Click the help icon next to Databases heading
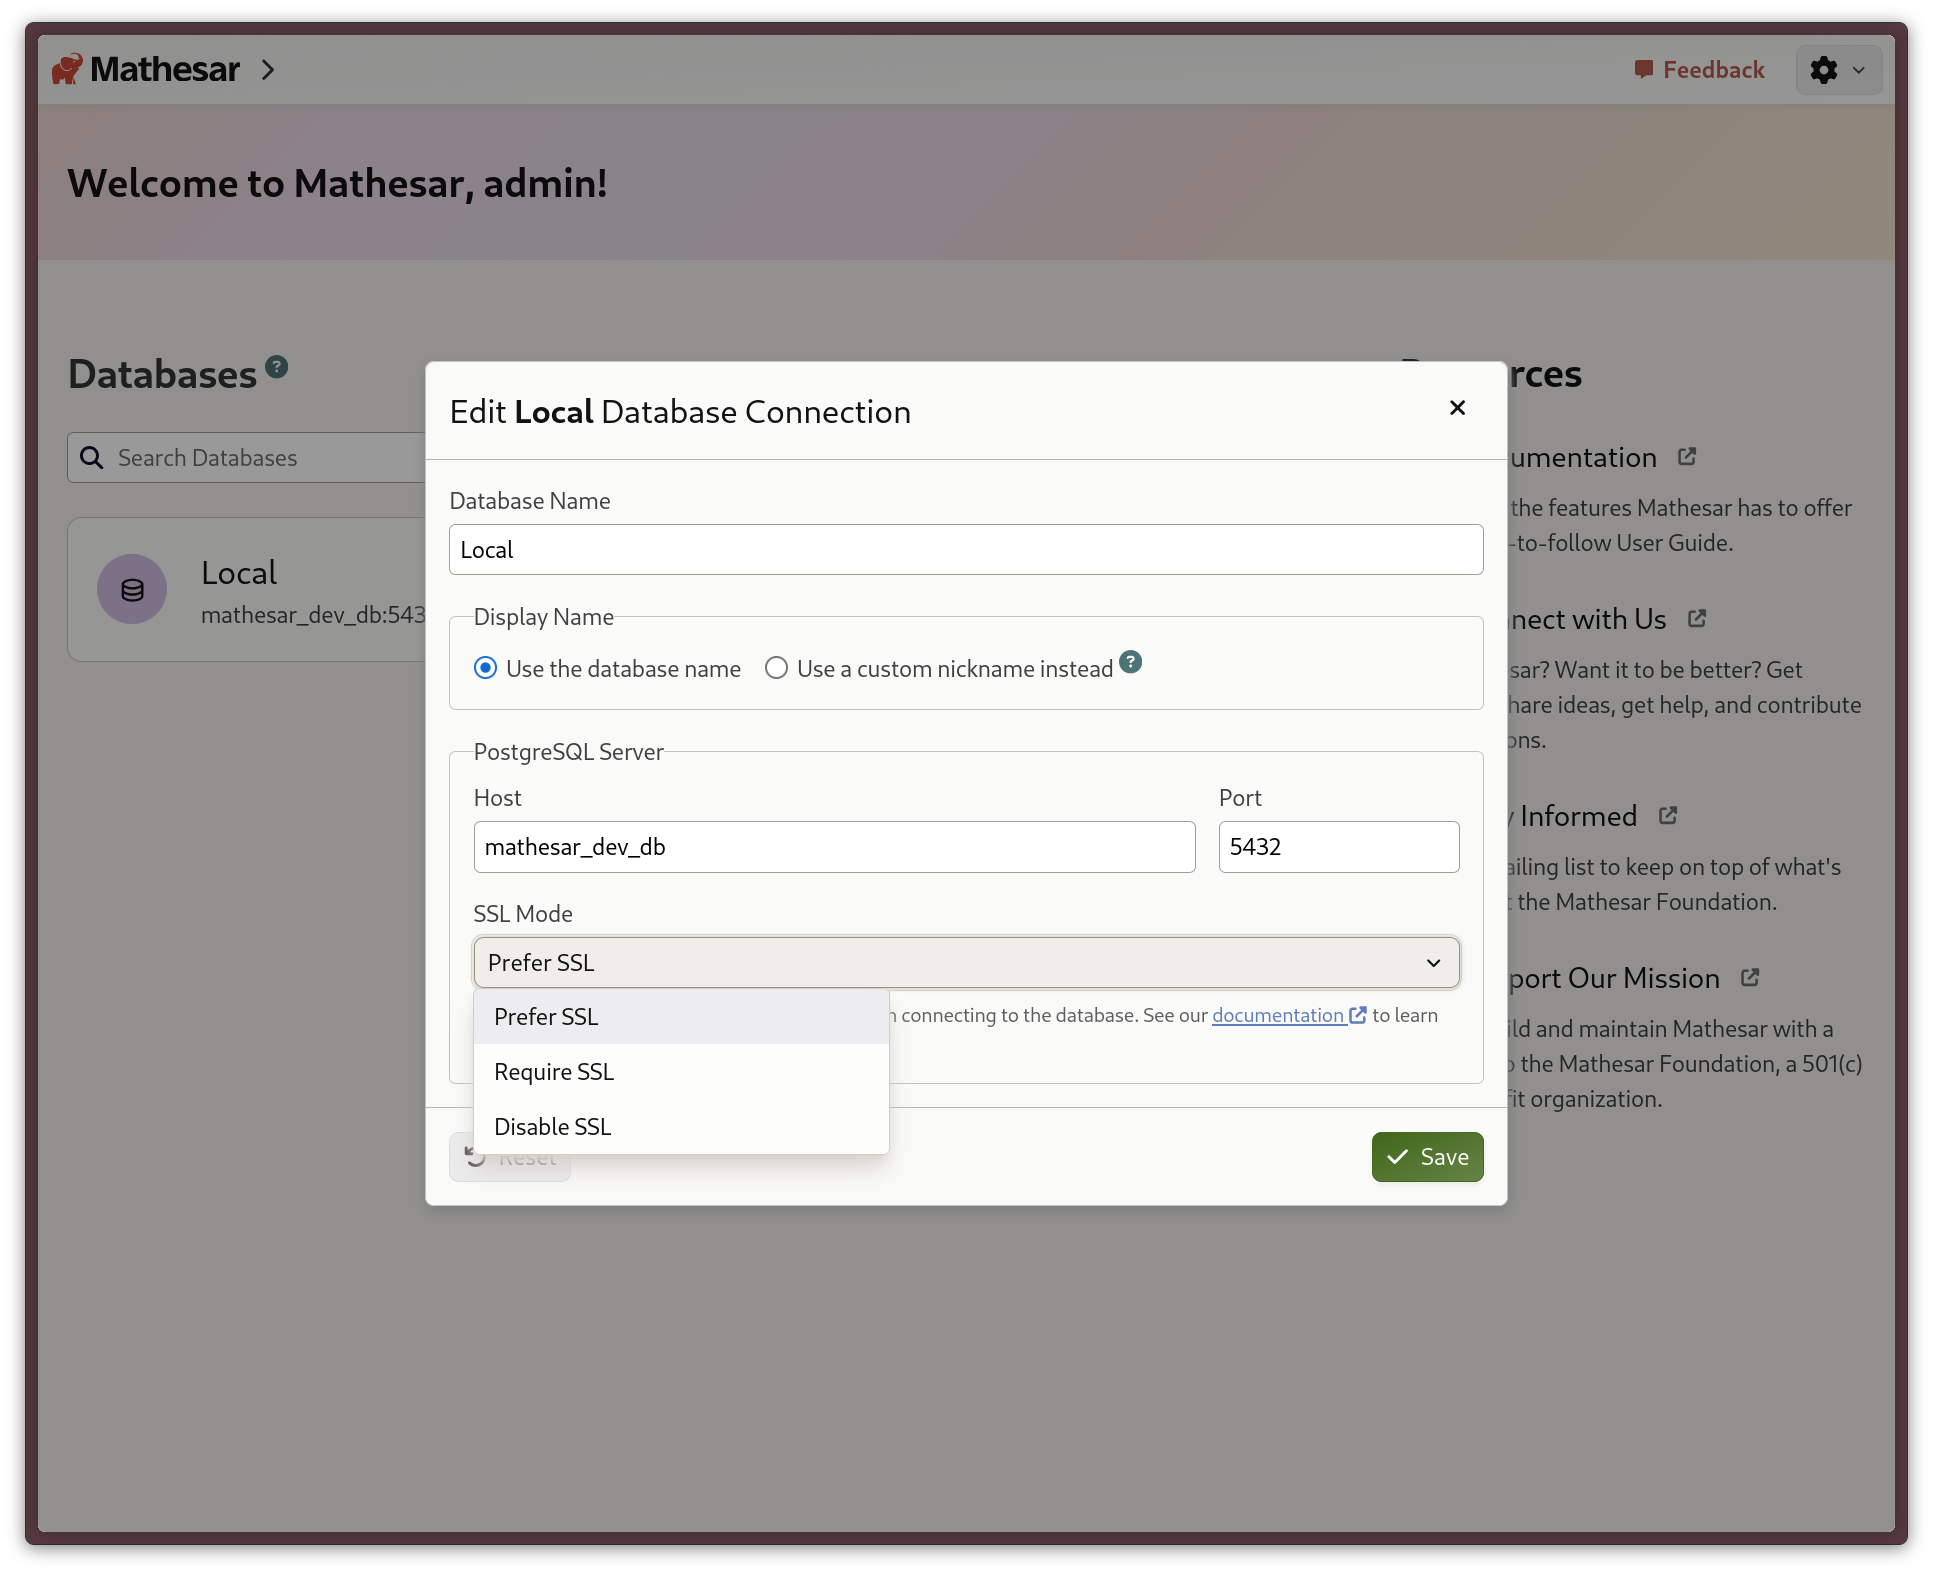 (277, 365)
